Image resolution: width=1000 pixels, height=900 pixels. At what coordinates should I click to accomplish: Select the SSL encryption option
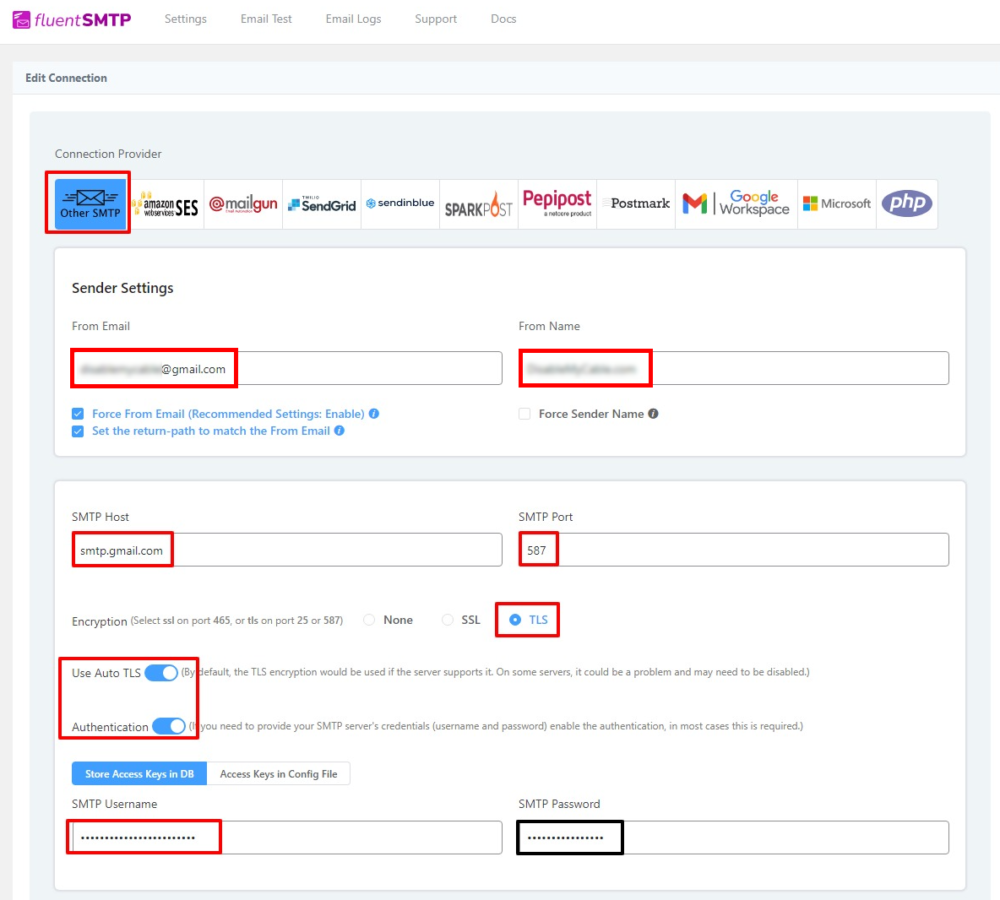click(x=447, y=619)
